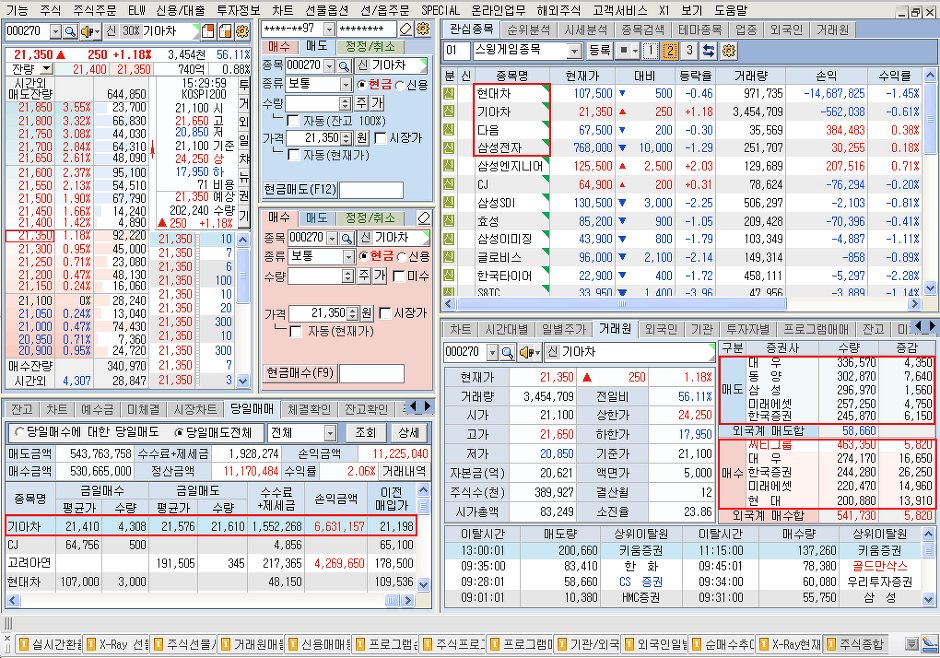The height and width of the screenshot is (658, 940).
Task: Click vertical 뉴 side tab in quote panel
Action: (x=245, y=177)
